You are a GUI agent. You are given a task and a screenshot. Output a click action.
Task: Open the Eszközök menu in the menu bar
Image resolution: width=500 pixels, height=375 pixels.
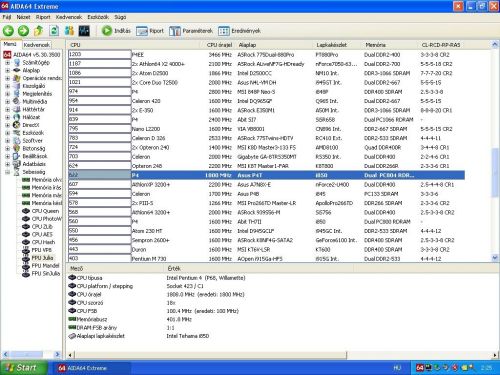coord(98,17)
